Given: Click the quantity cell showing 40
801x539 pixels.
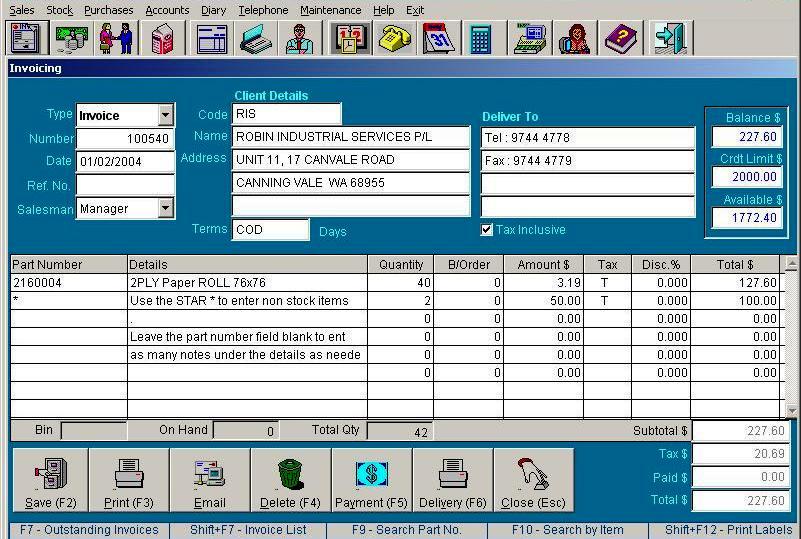Looking at the screenshot, I should [x=400, y=283].
